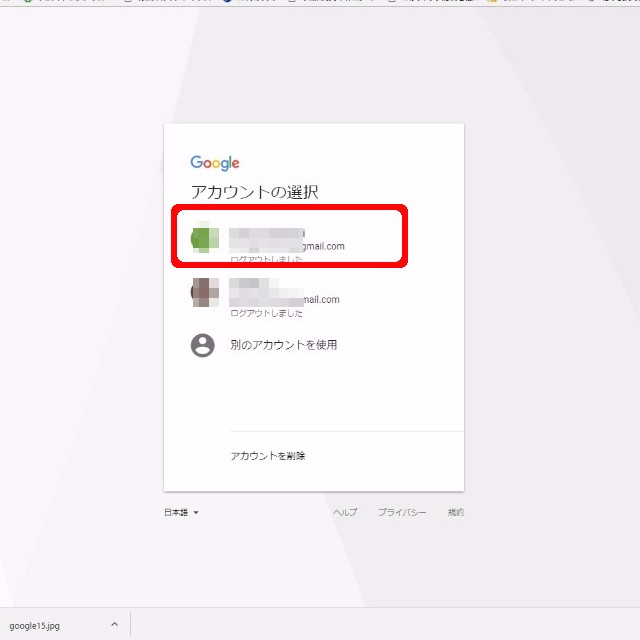Open the 日本語 language dropdown
Screen dimensions: 640x640
[x=181, y=512]
